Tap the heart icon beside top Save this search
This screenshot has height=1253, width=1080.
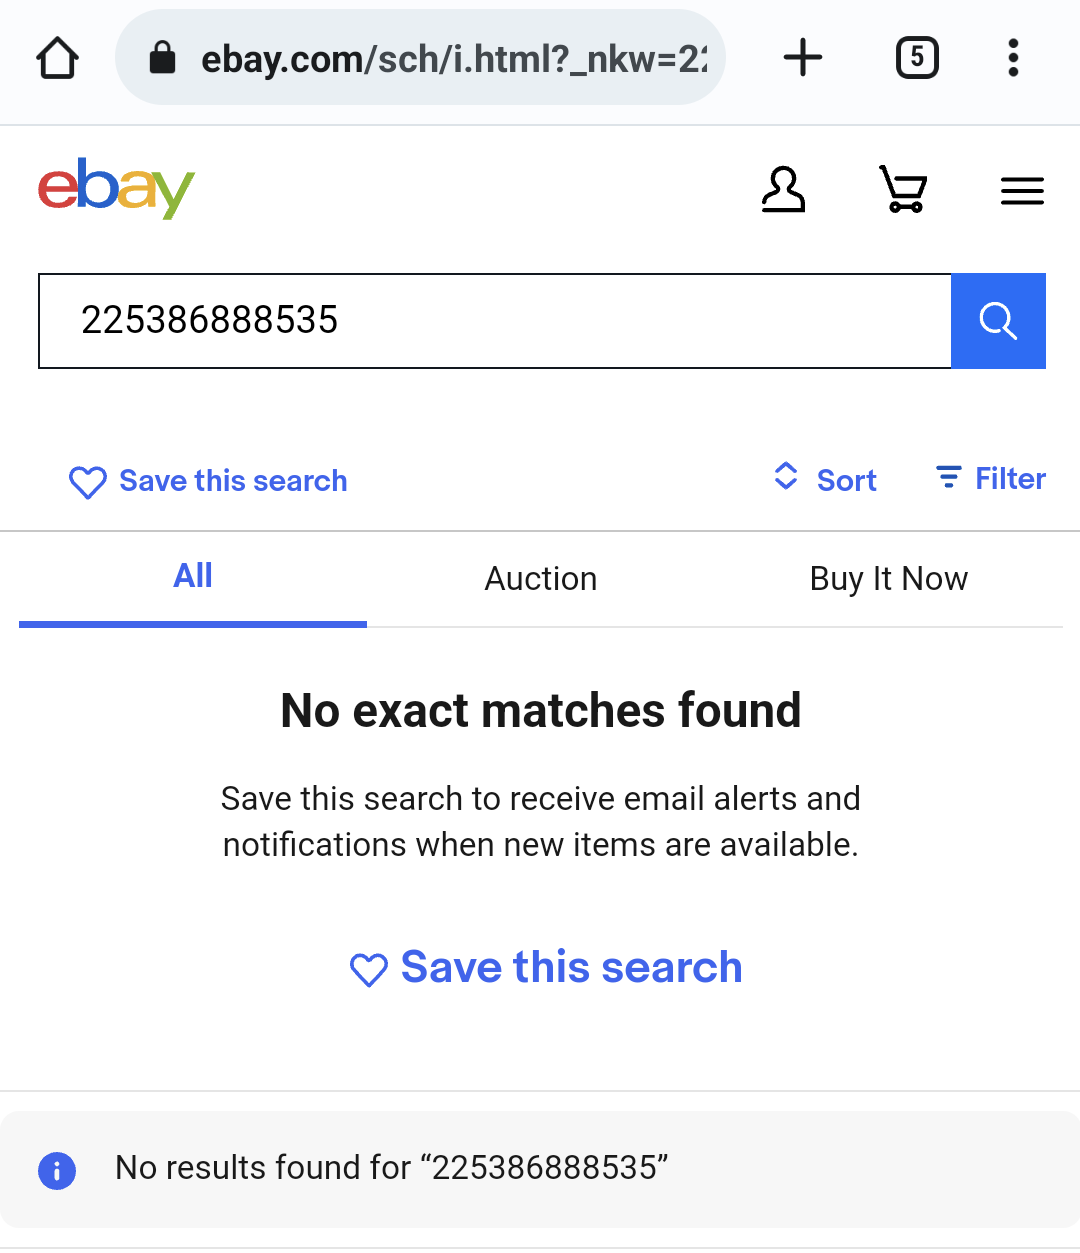click(88, 482)
